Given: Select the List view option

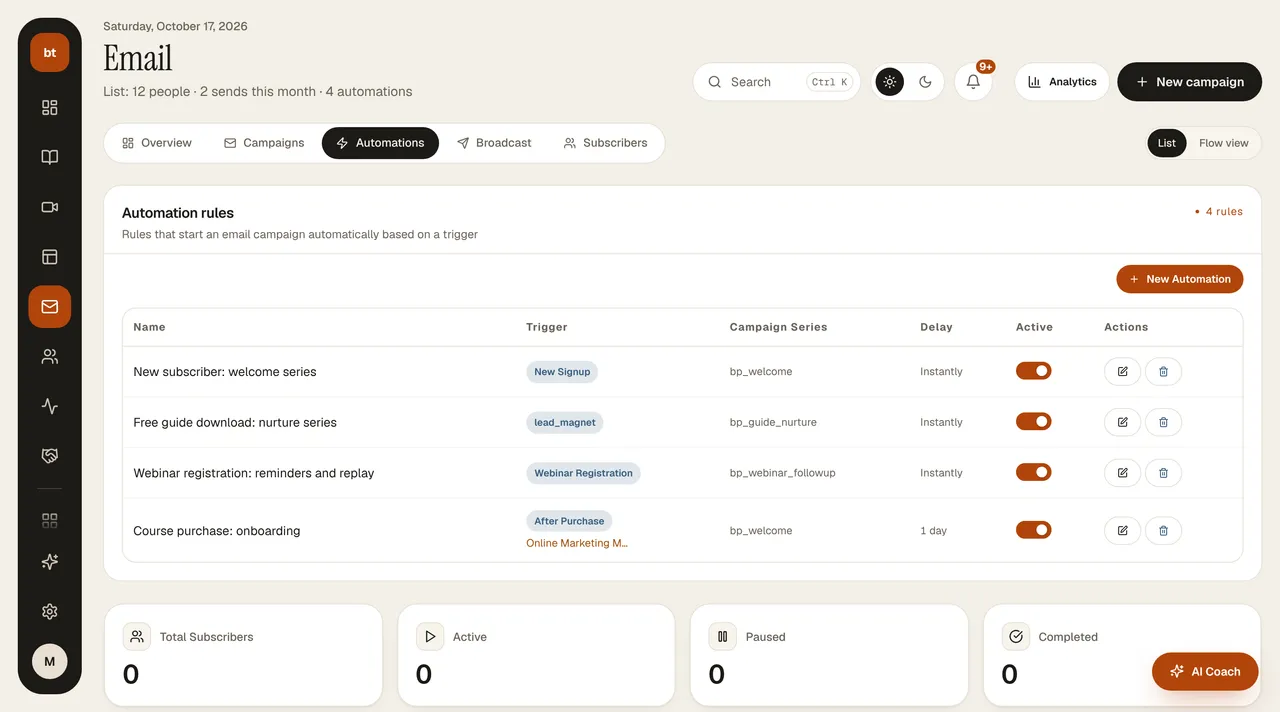Looking at the screenshot, I should 1167,143.
